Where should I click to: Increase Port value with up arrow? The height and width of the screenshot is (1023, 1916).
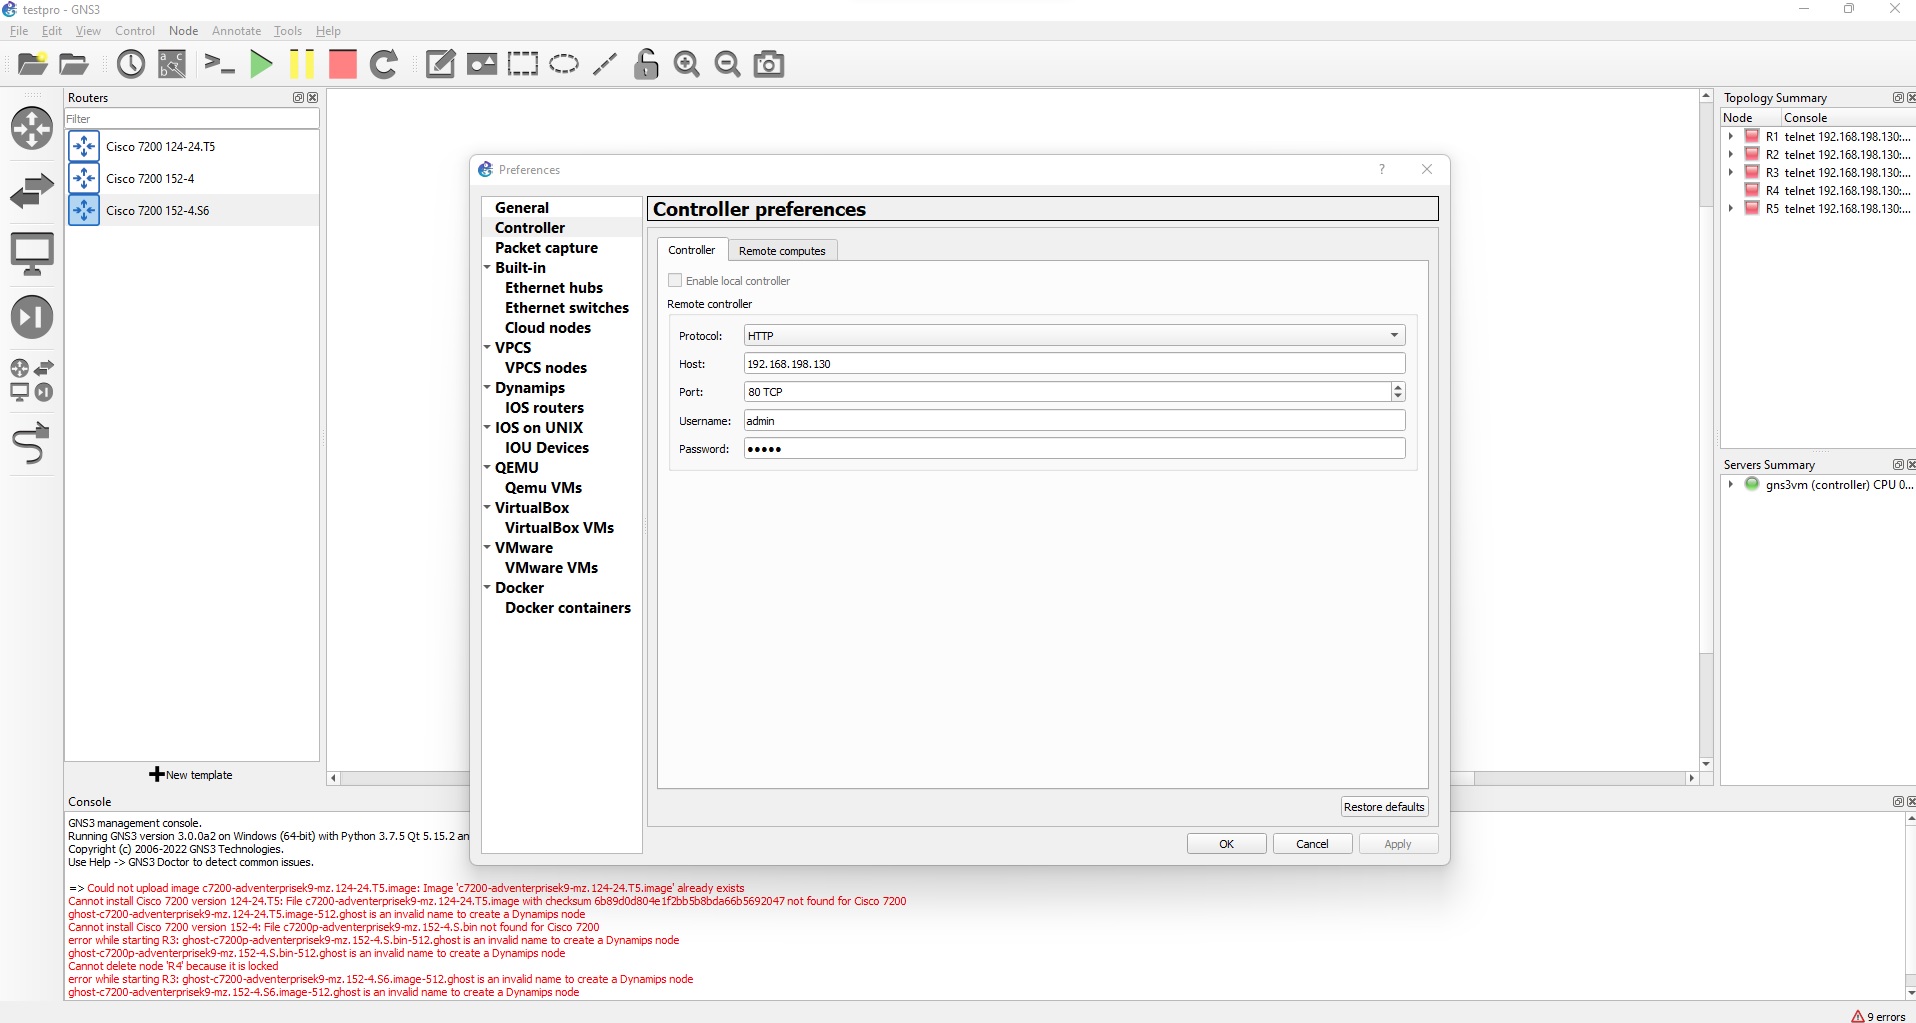pos(1398,387)
